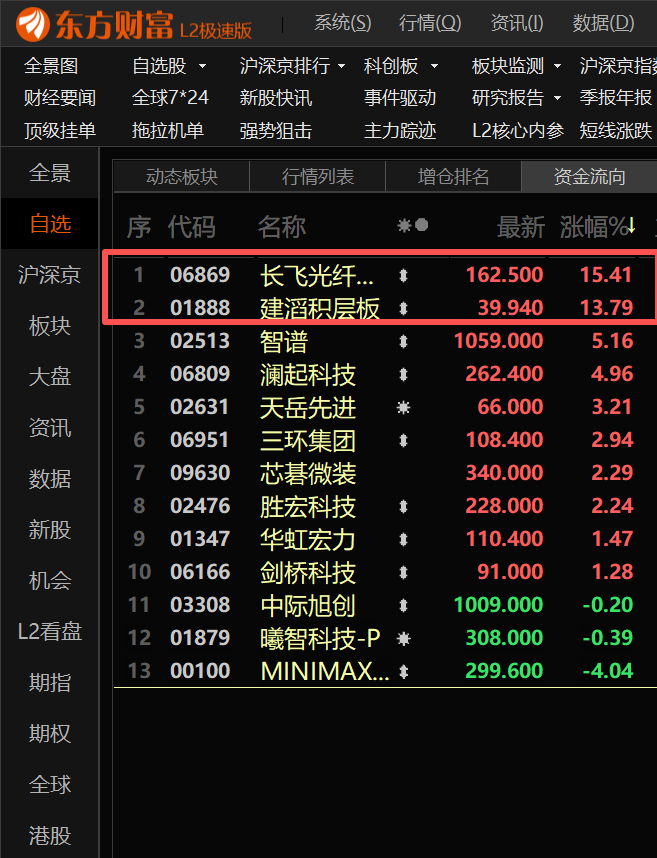Select 大盘 in the left sidebar
The width and height of the screenshot is (657, 858).
50,376
